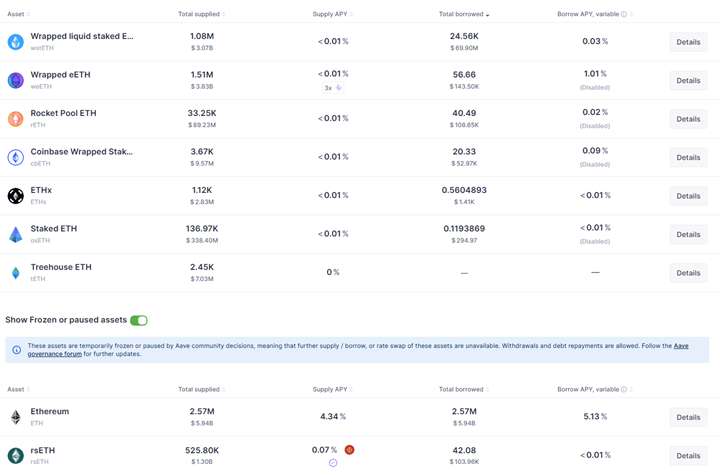The height and width of the screenshot is (475, 720).
Task: Click the Treehouse ETH asset name
Action: tap(61, 267)
